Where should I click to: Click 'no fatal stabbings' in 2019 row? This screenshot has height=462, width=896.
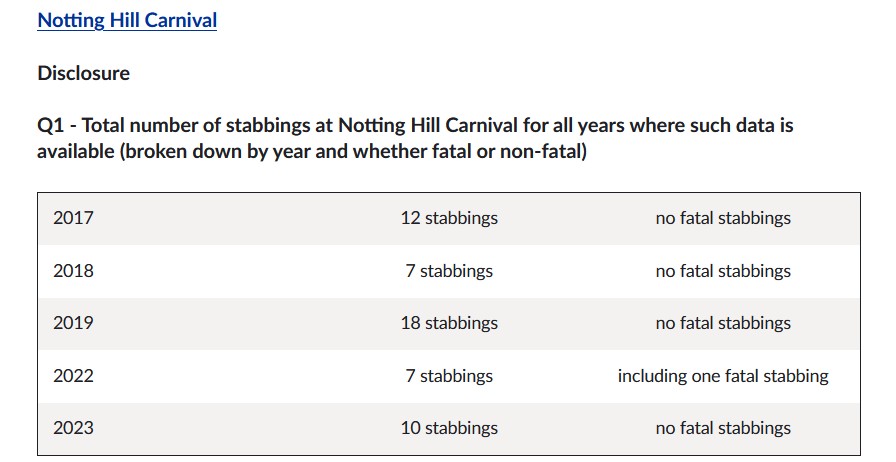tap(723, 323)
